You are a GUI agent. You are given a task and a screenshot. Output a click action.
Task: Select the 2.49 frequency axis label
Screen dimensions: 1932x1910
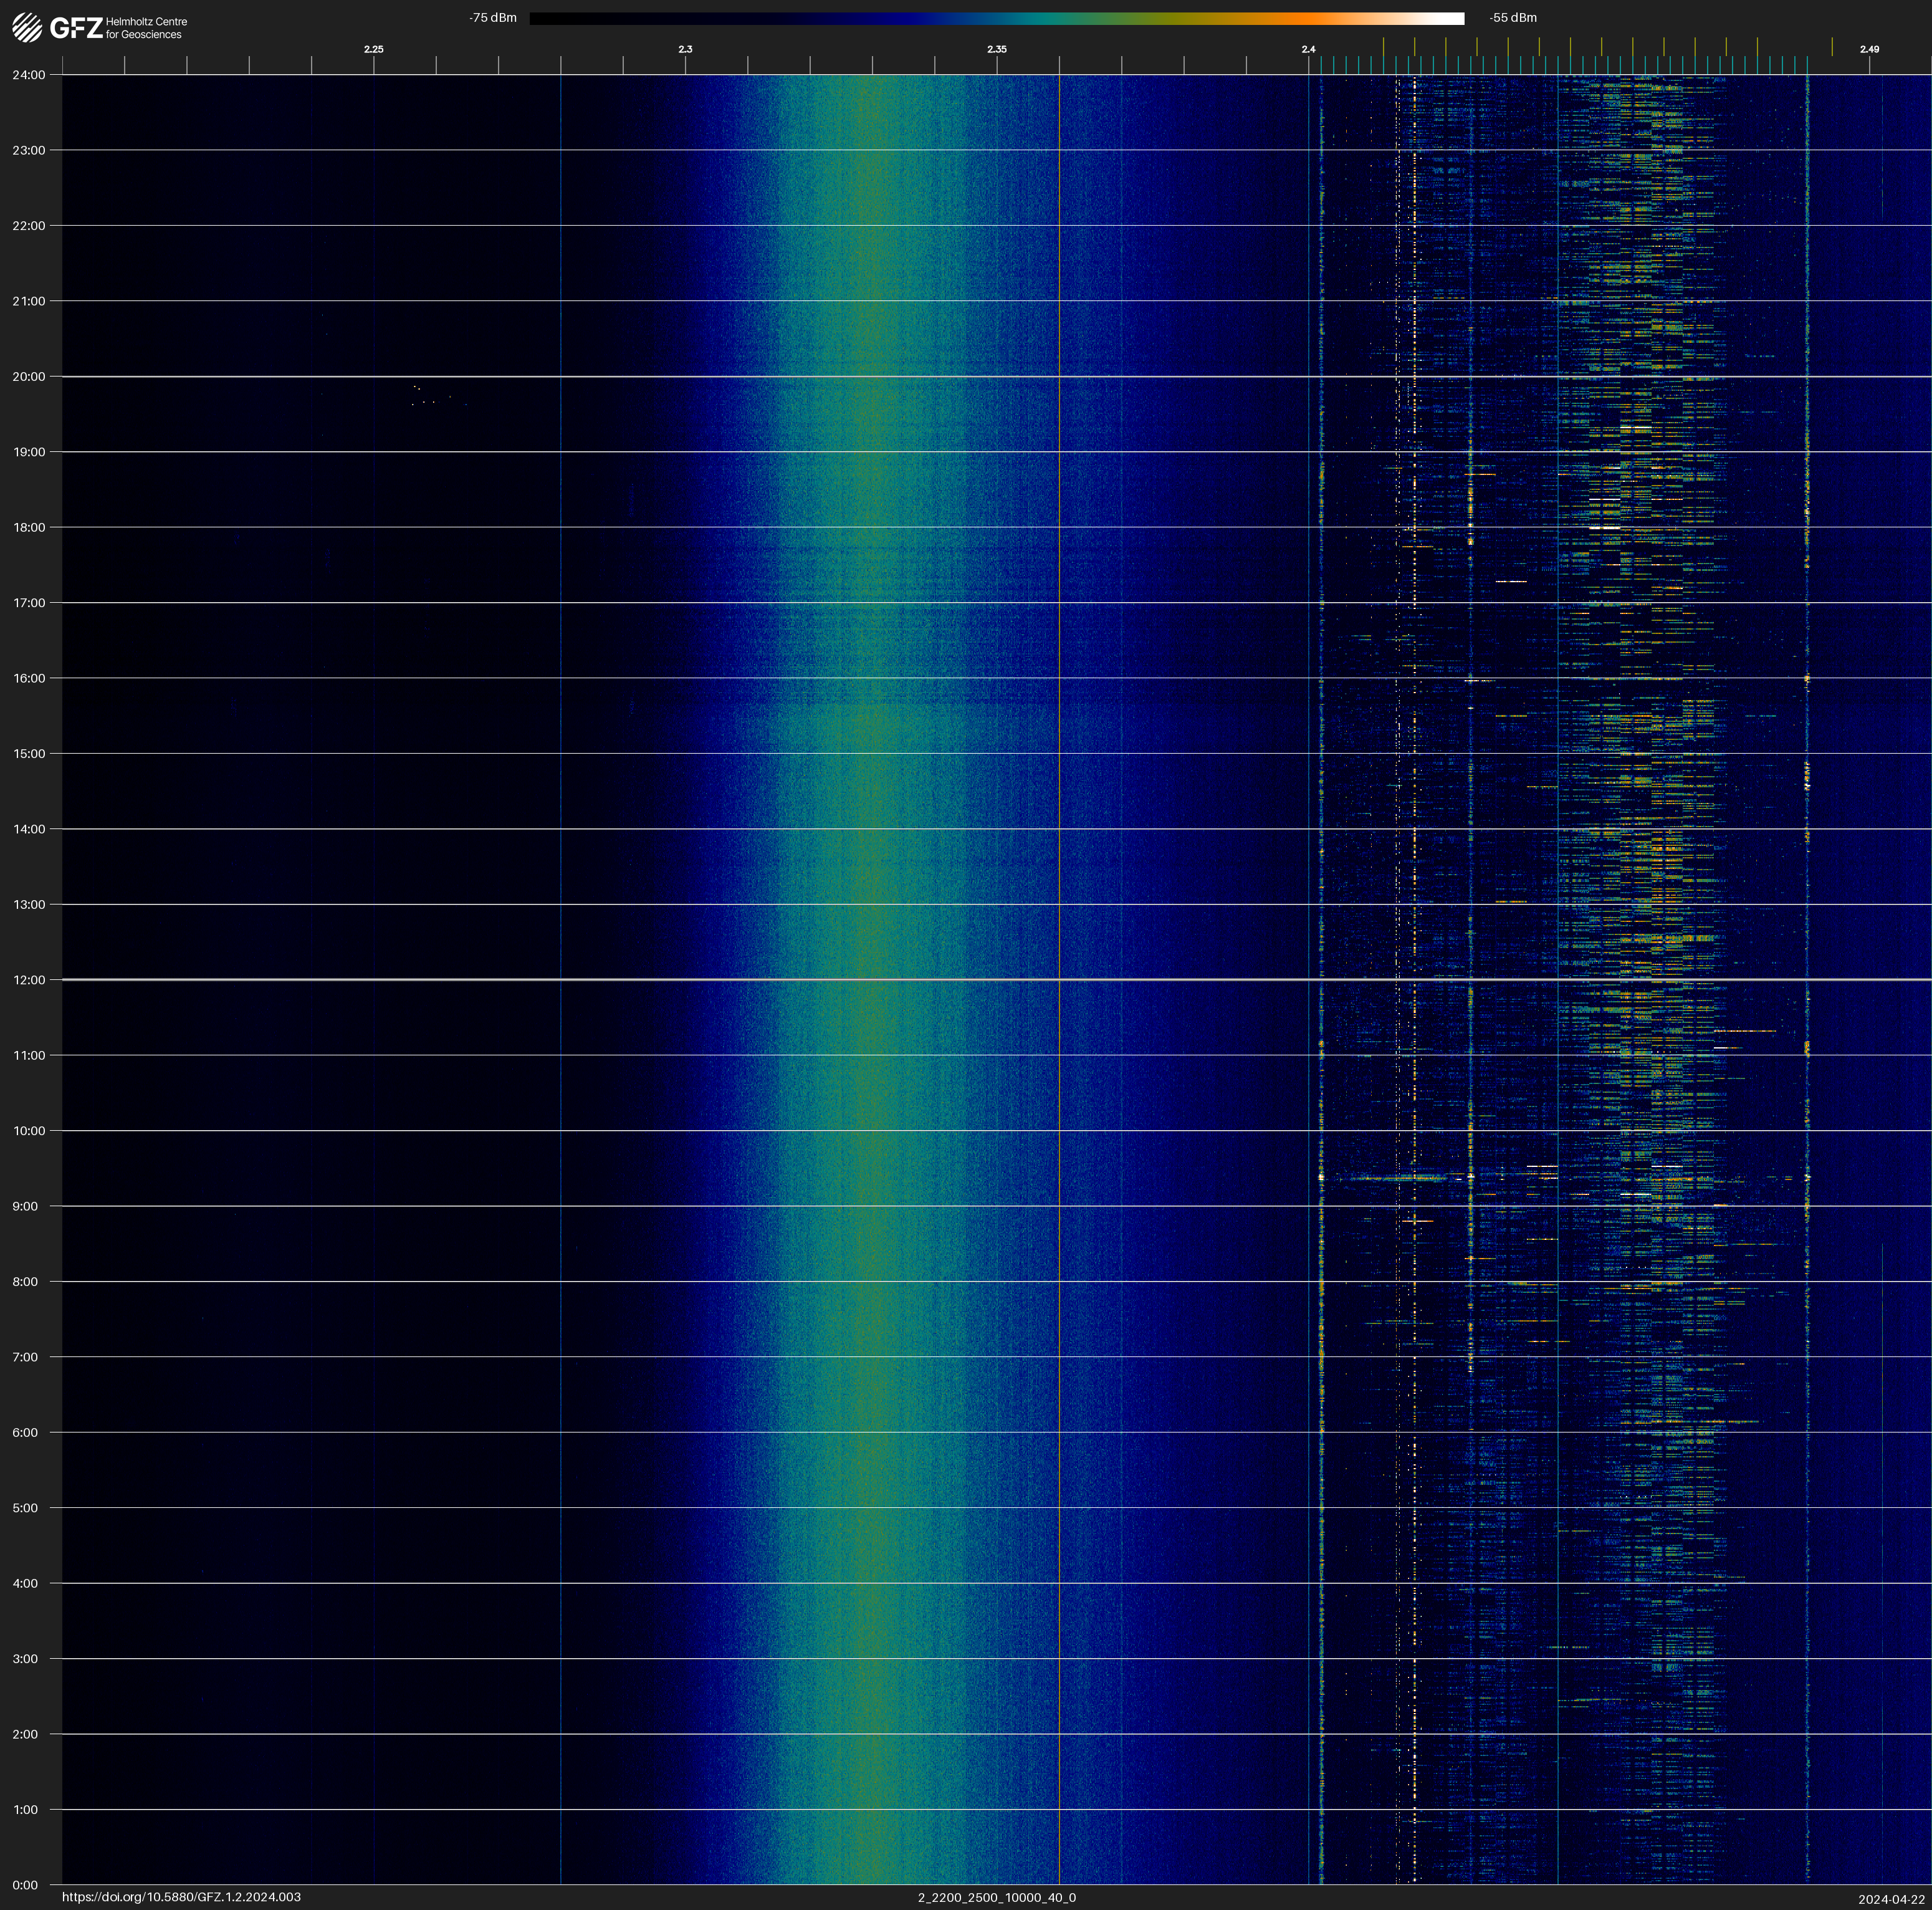(x=1869, y=49)
